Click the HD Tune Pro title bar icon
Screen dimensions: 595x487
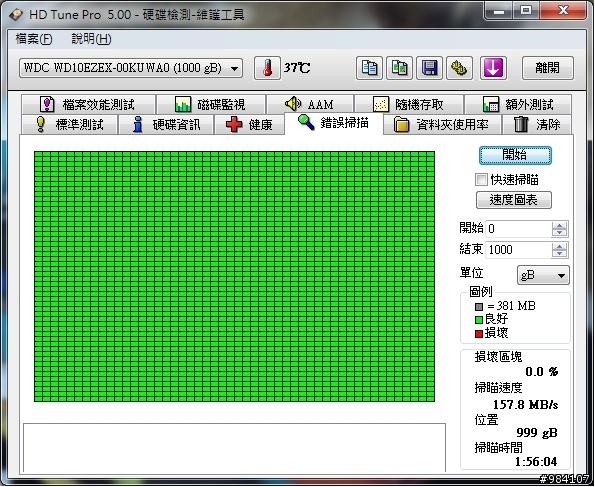tap(16, 15)
